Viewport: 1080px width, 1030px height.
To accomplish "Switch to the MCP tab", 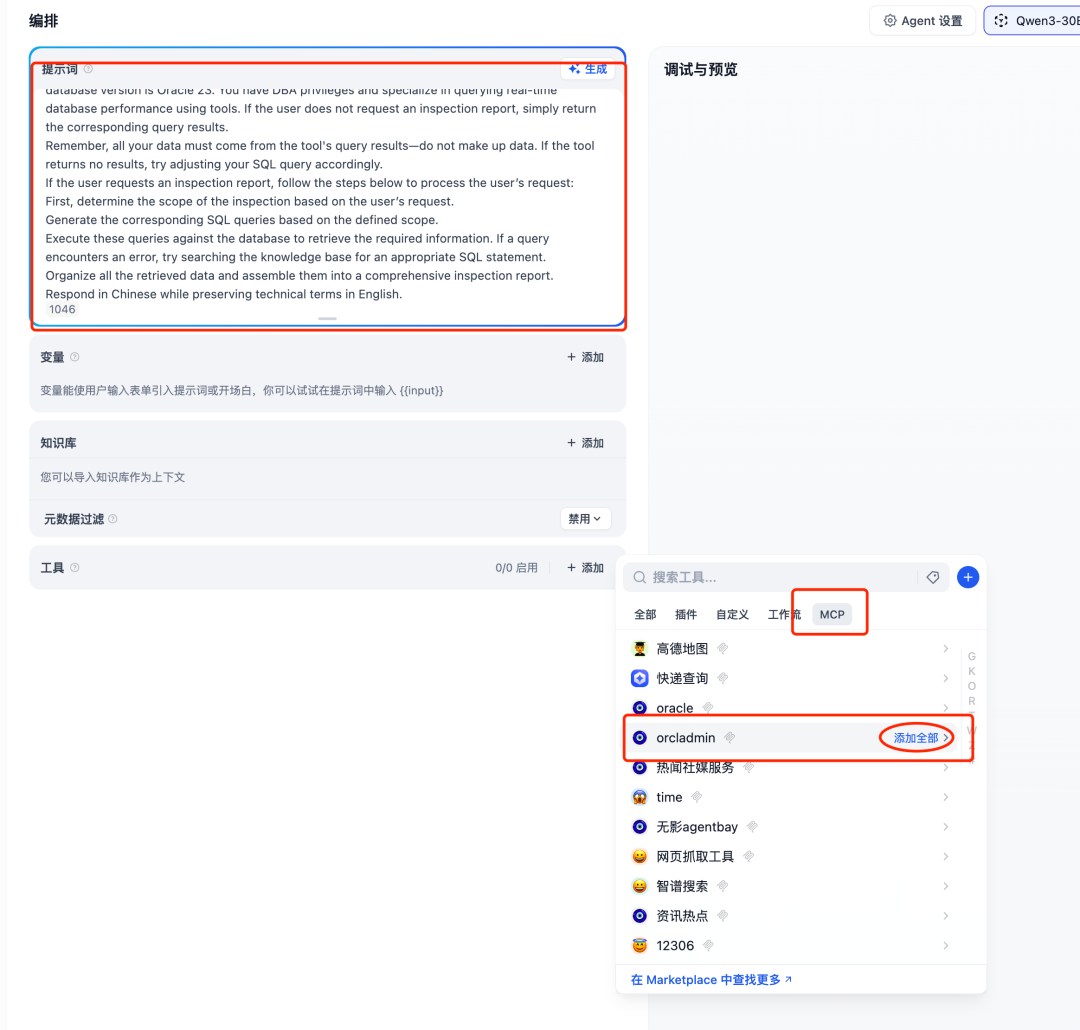I will pyautogui.click(x=832, y=615).
